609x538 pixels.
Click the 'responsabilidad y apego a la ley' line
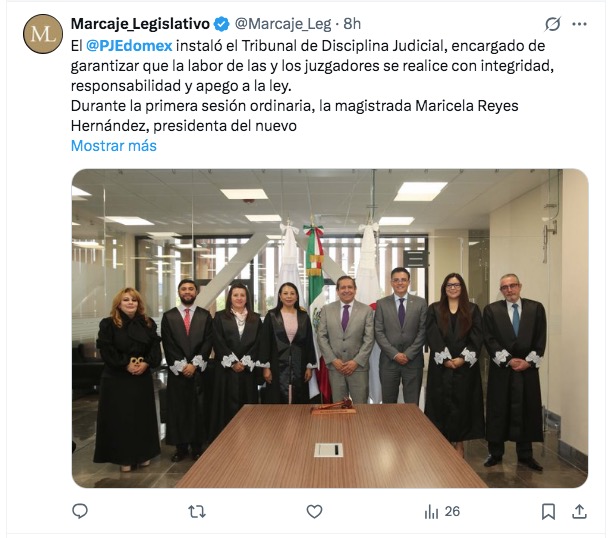click(x=181, y=86)
